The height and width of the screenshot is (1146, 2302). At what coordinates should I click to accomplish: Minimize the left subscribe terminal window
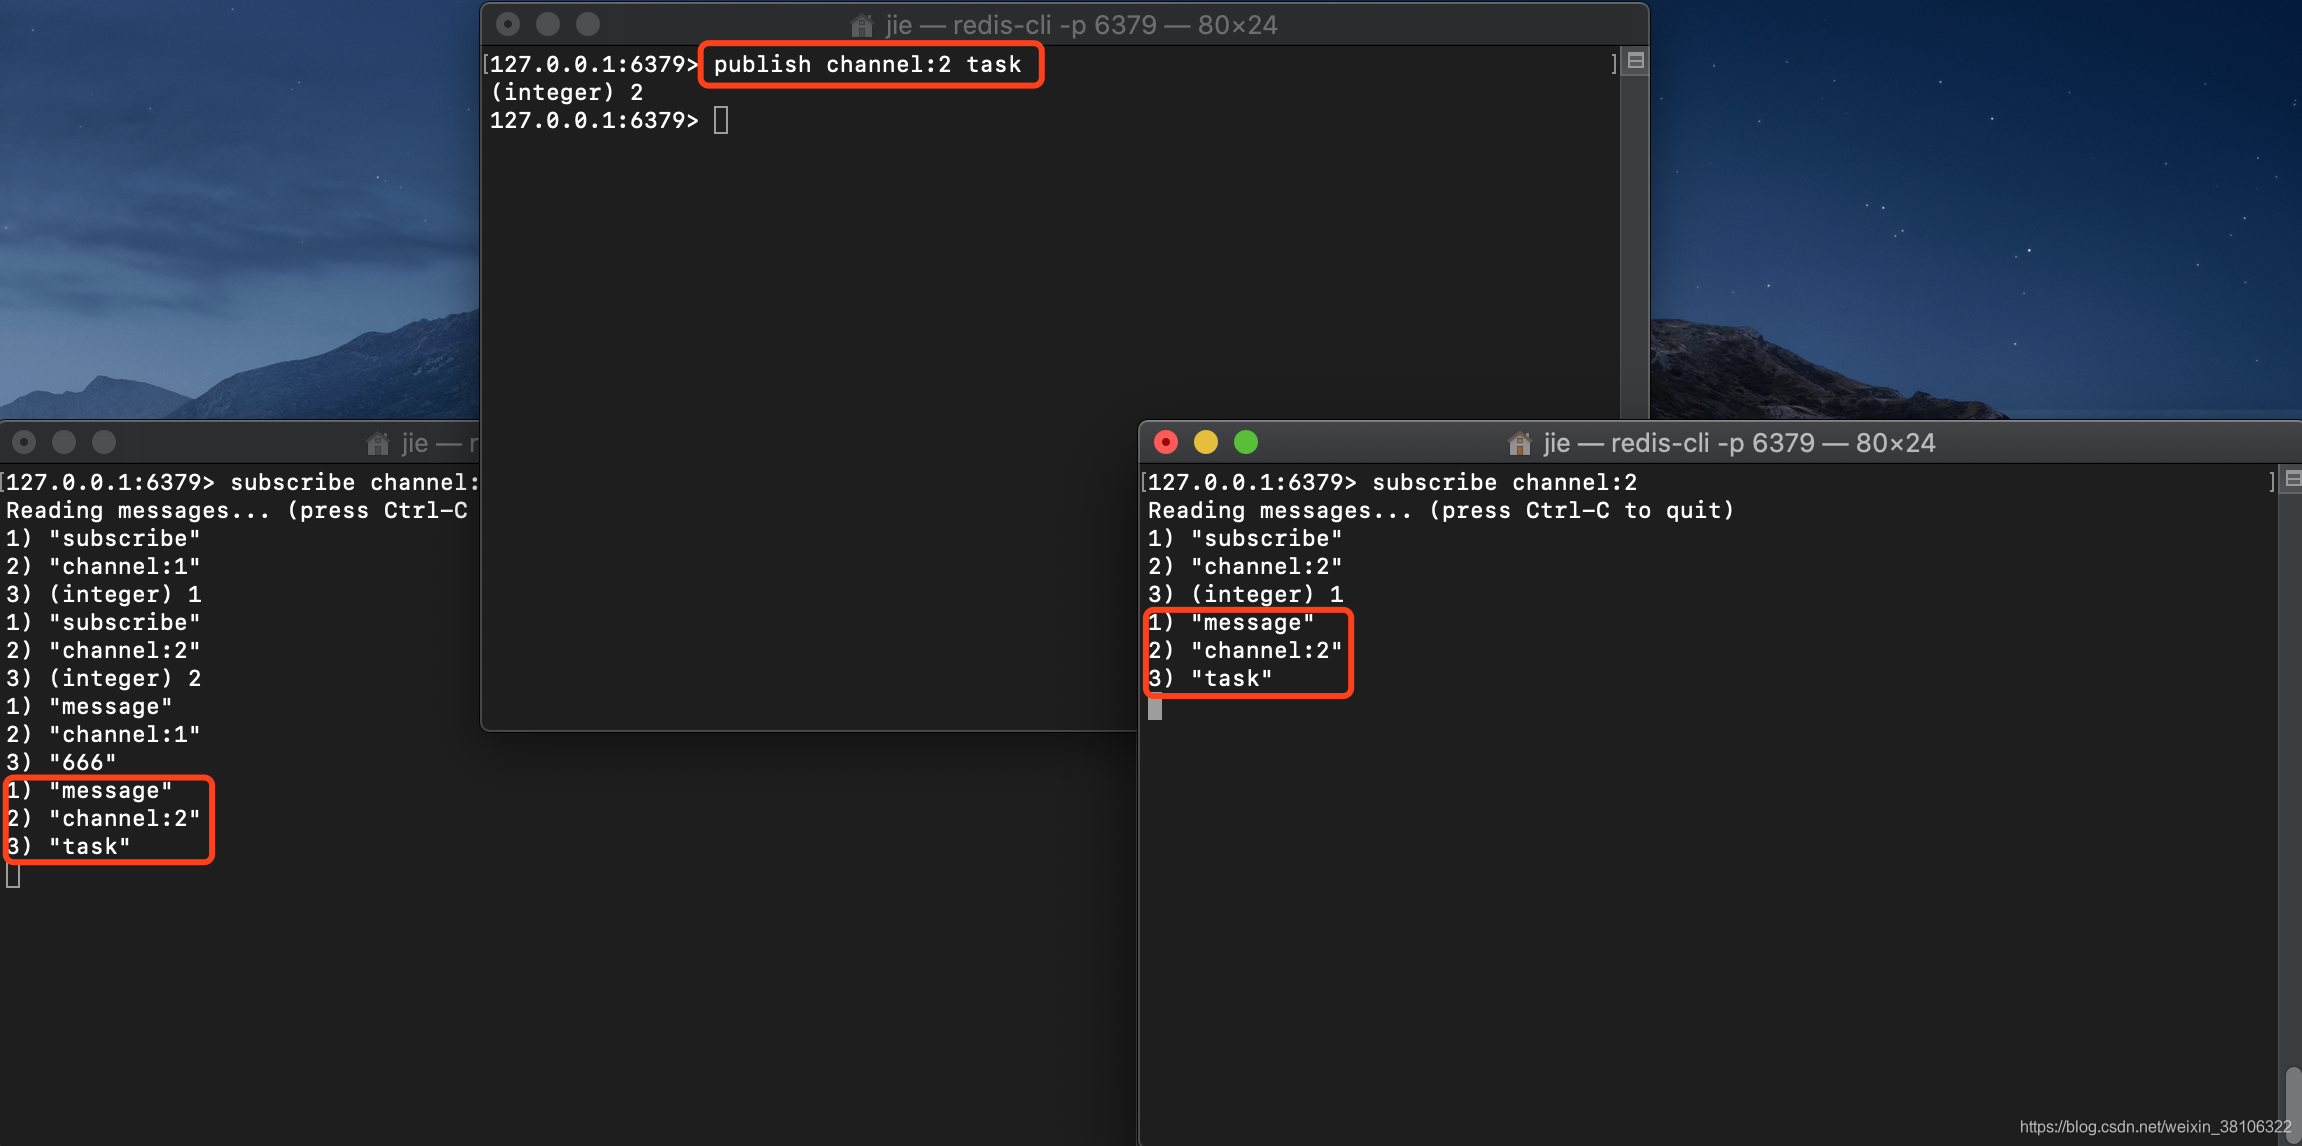pyautogui.click(x=64, y=442)
